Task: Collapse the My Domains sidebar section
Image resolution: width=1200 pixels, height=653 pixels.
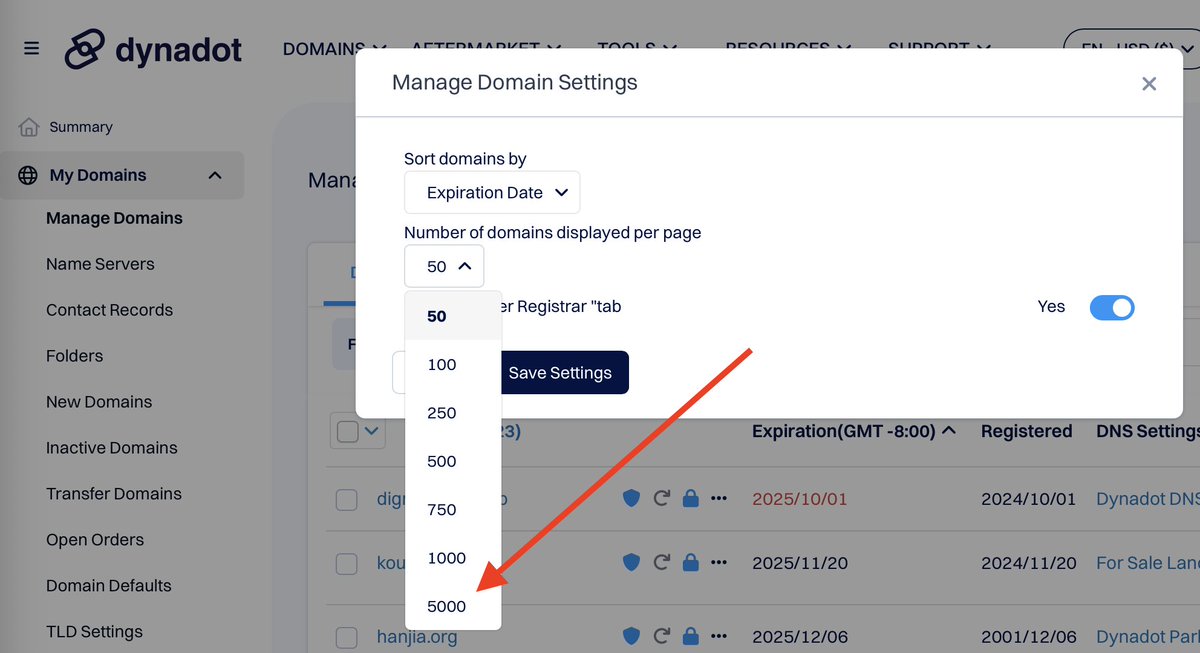Action: (x=215, y=175)
